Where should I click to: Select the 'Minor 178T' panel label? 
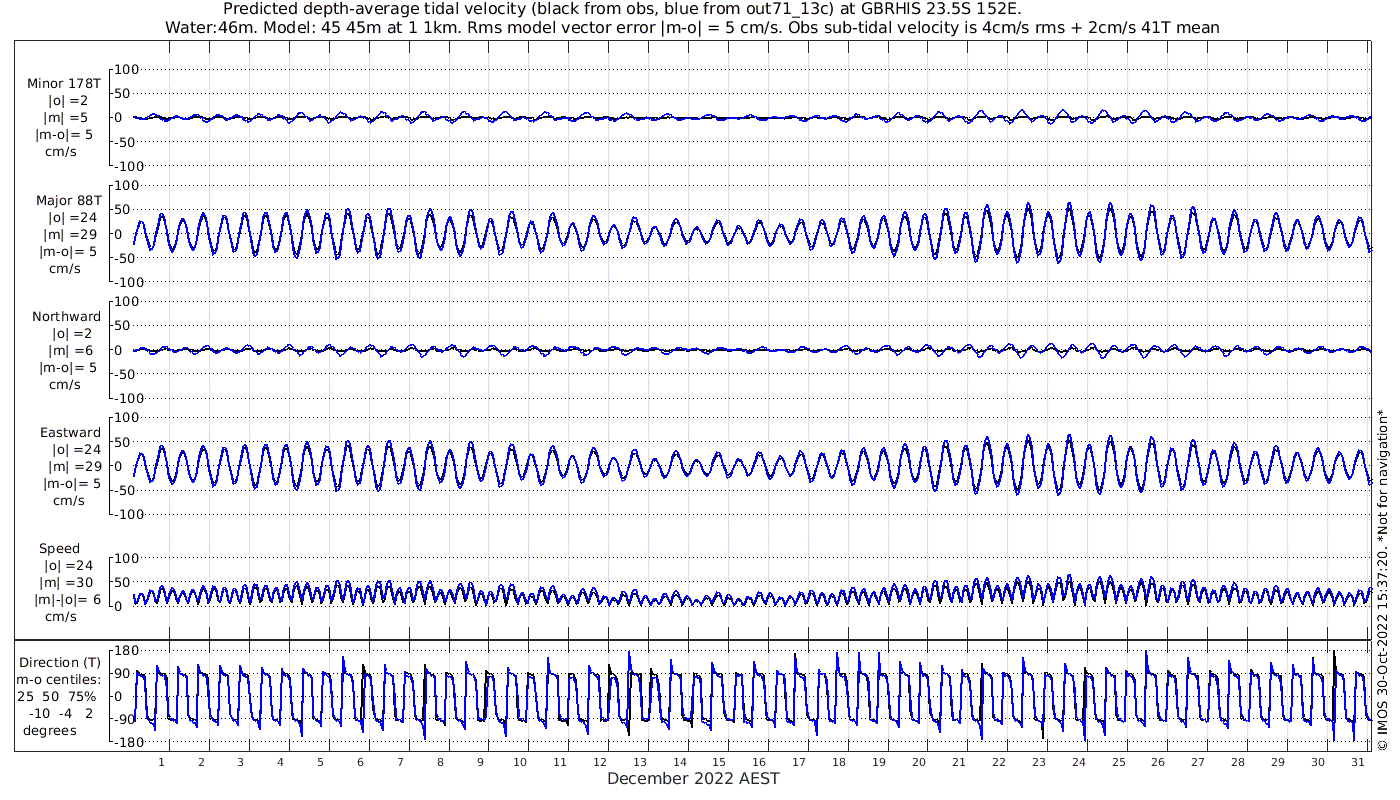(64, 84)
